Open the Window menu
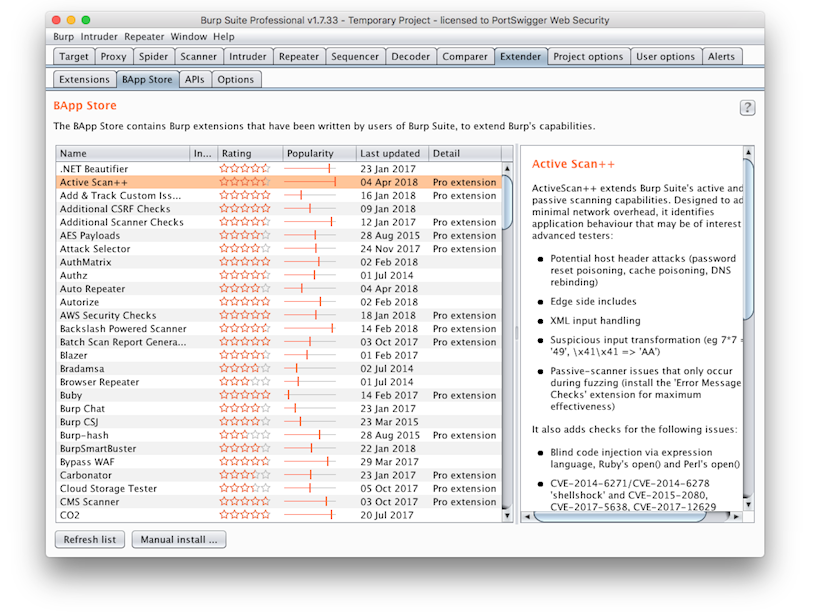822x615 pixels. tap(189, 37)
